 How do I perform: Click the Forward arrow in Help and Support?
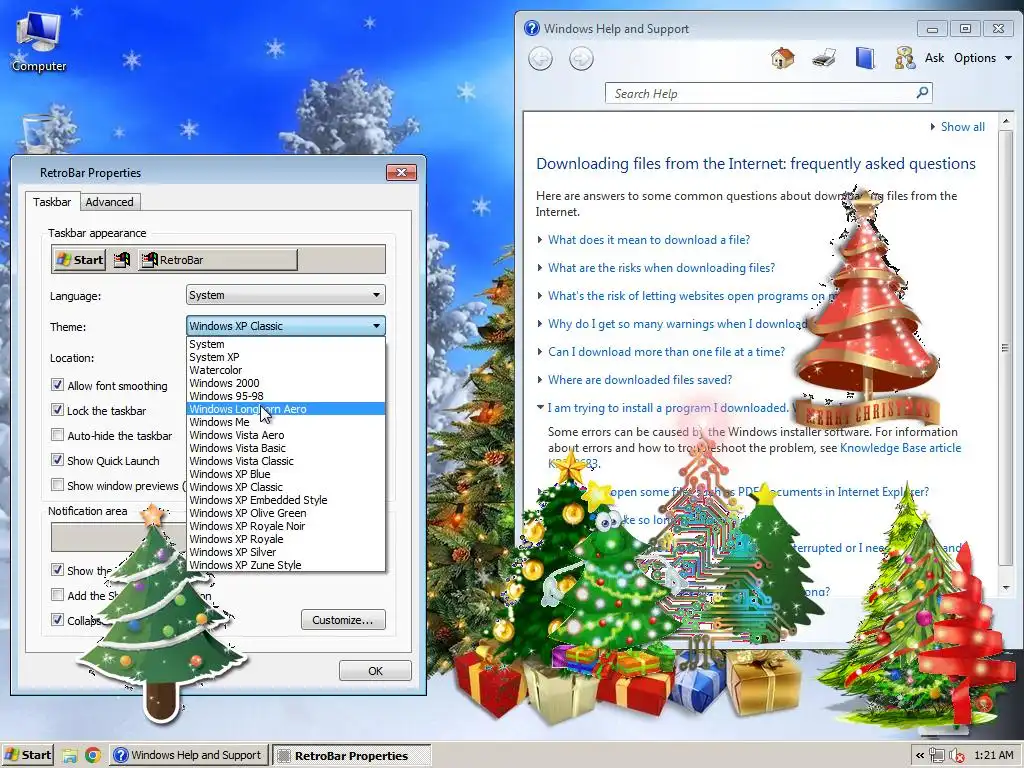pos(581,59)
